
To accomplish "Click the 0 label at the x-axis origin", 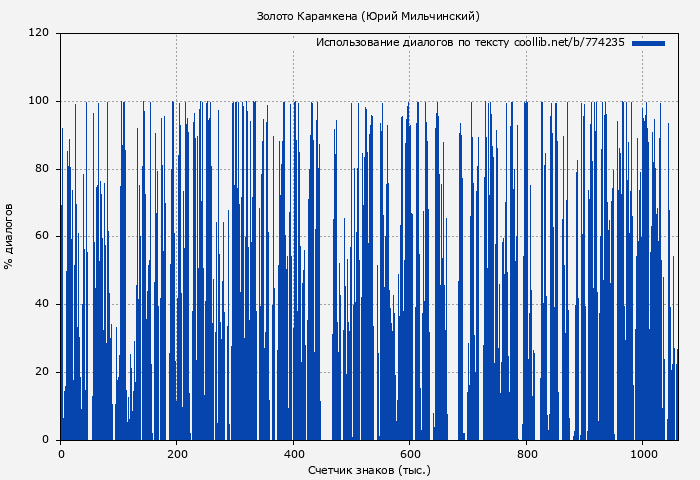I will coord(61,453).
